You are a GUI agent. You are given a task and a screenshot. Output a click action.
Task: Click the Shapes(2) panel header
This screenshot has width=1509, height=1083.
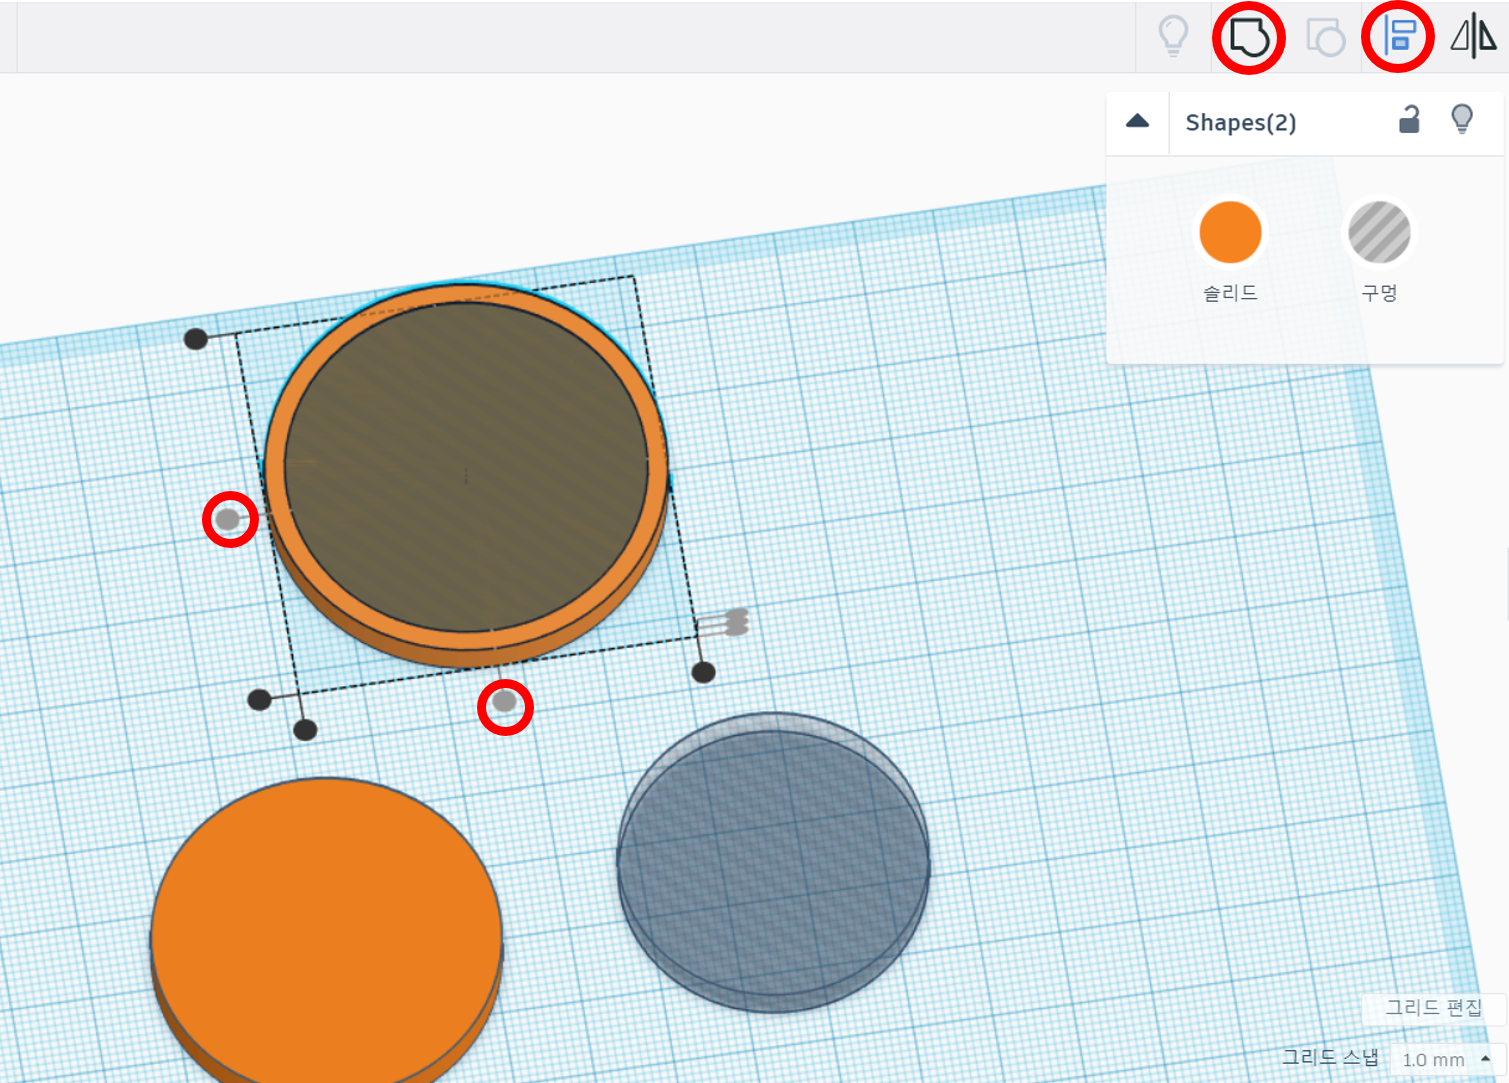click(x=1240, y=122)
